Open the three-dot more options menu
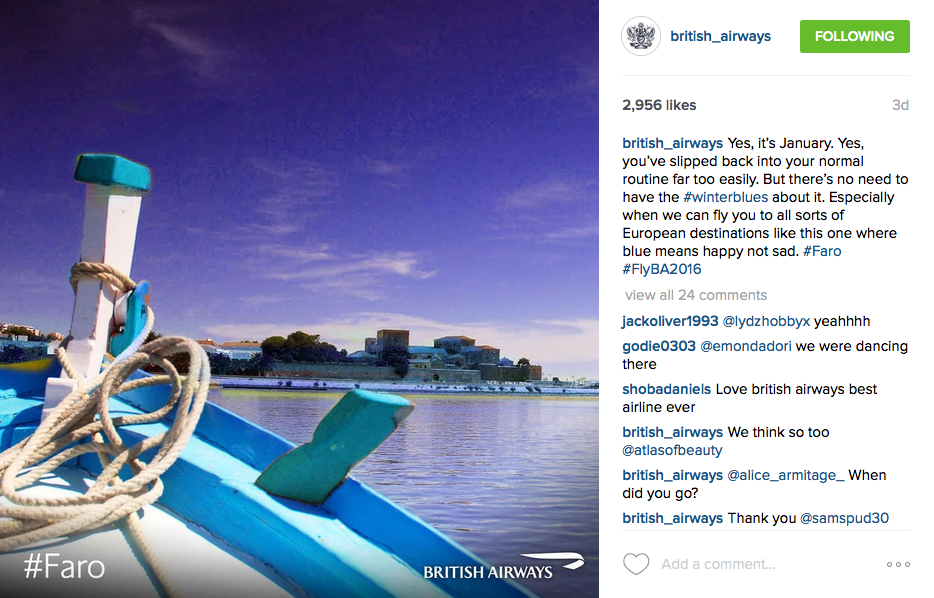The image size is (934, 598). tap(898, 564)
